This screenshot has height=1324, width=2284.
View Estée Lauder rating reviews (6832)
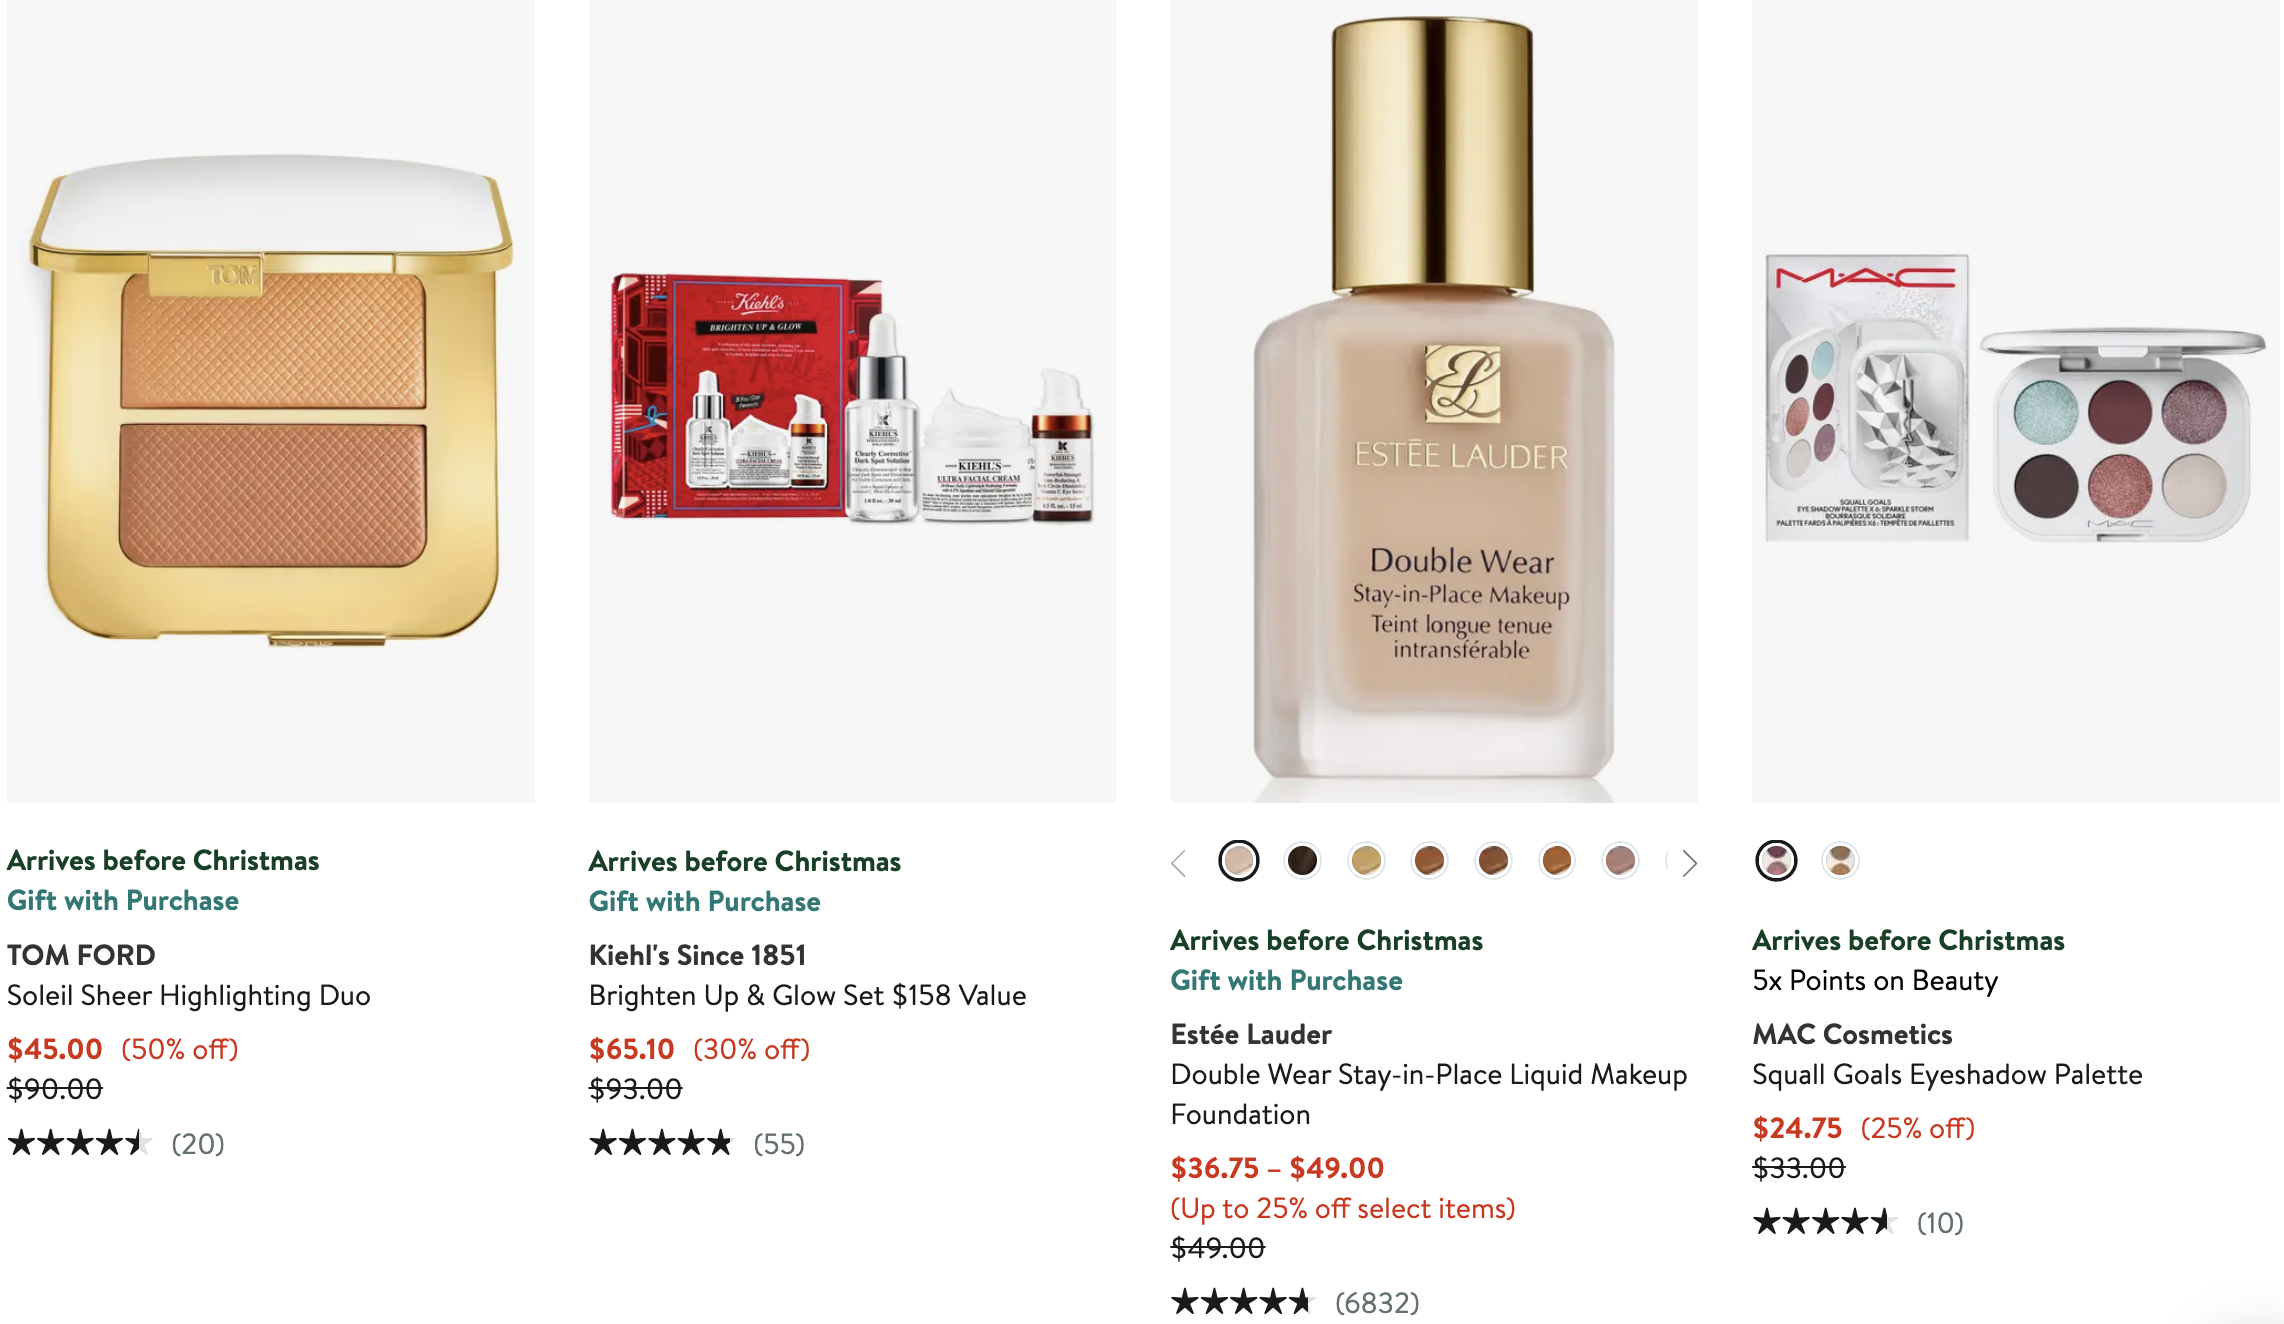click(x=1295, y=1302)
